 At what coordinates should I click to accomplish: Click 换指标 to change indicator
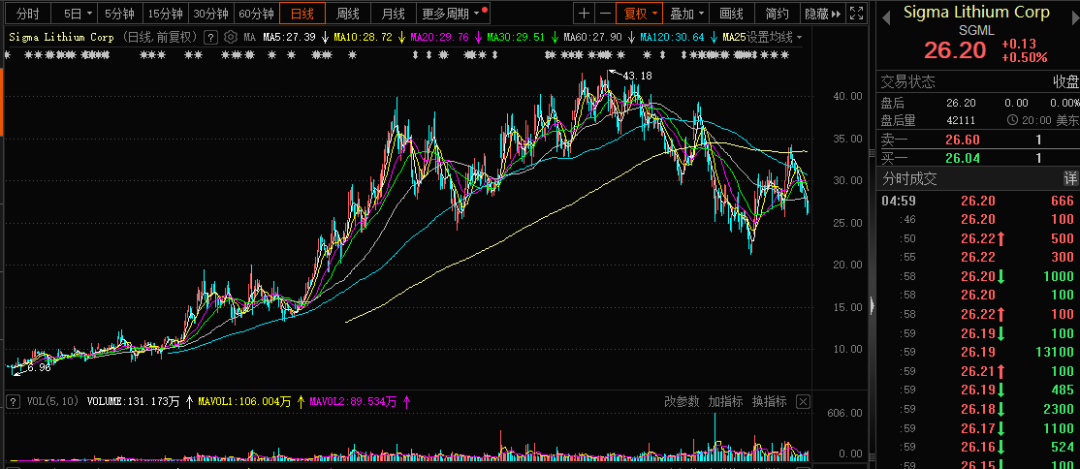(x=769, y=402)
